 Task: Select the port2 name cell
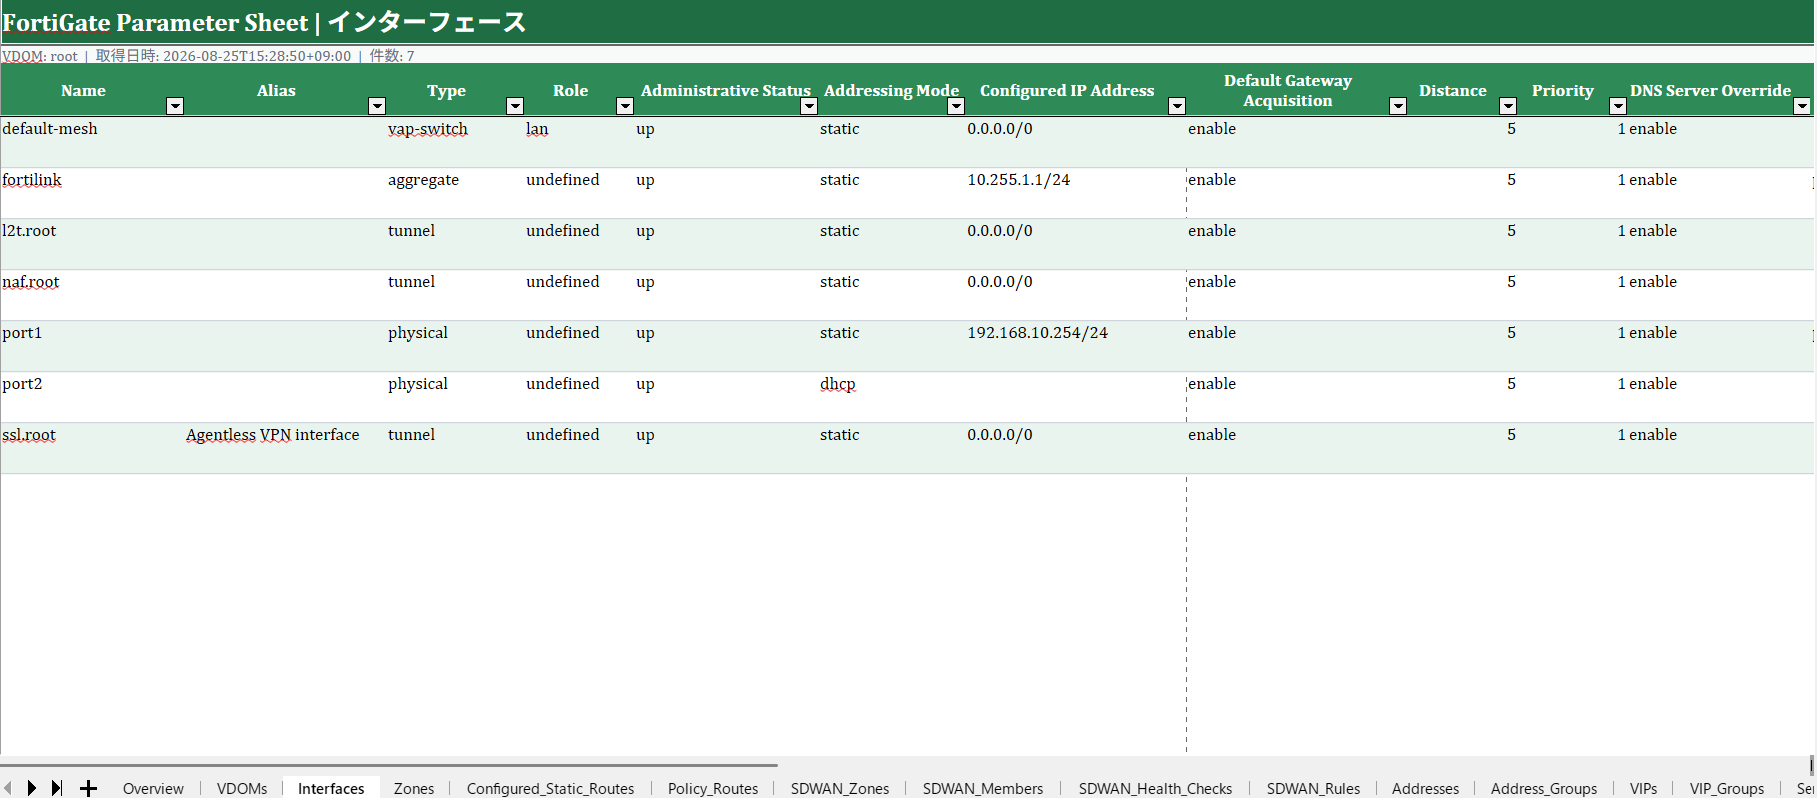coord(92,397)
